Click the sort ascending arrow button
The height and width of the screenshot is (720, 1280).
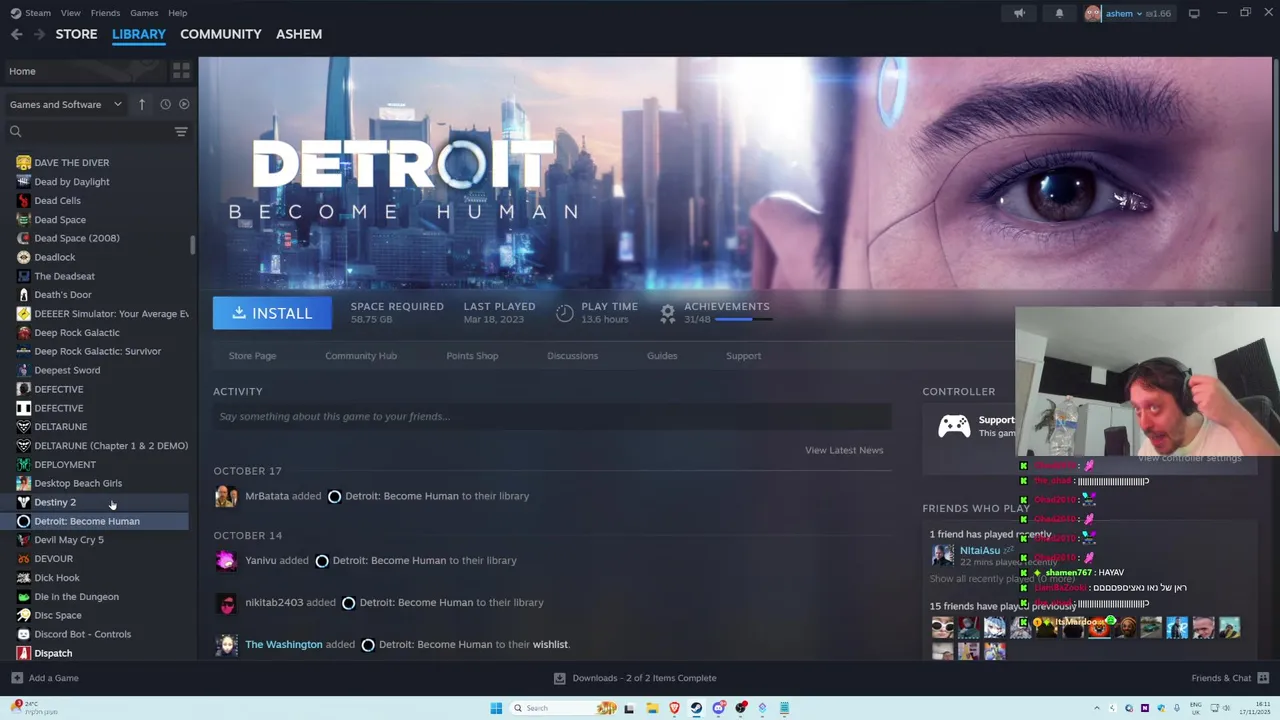(142, 104)
